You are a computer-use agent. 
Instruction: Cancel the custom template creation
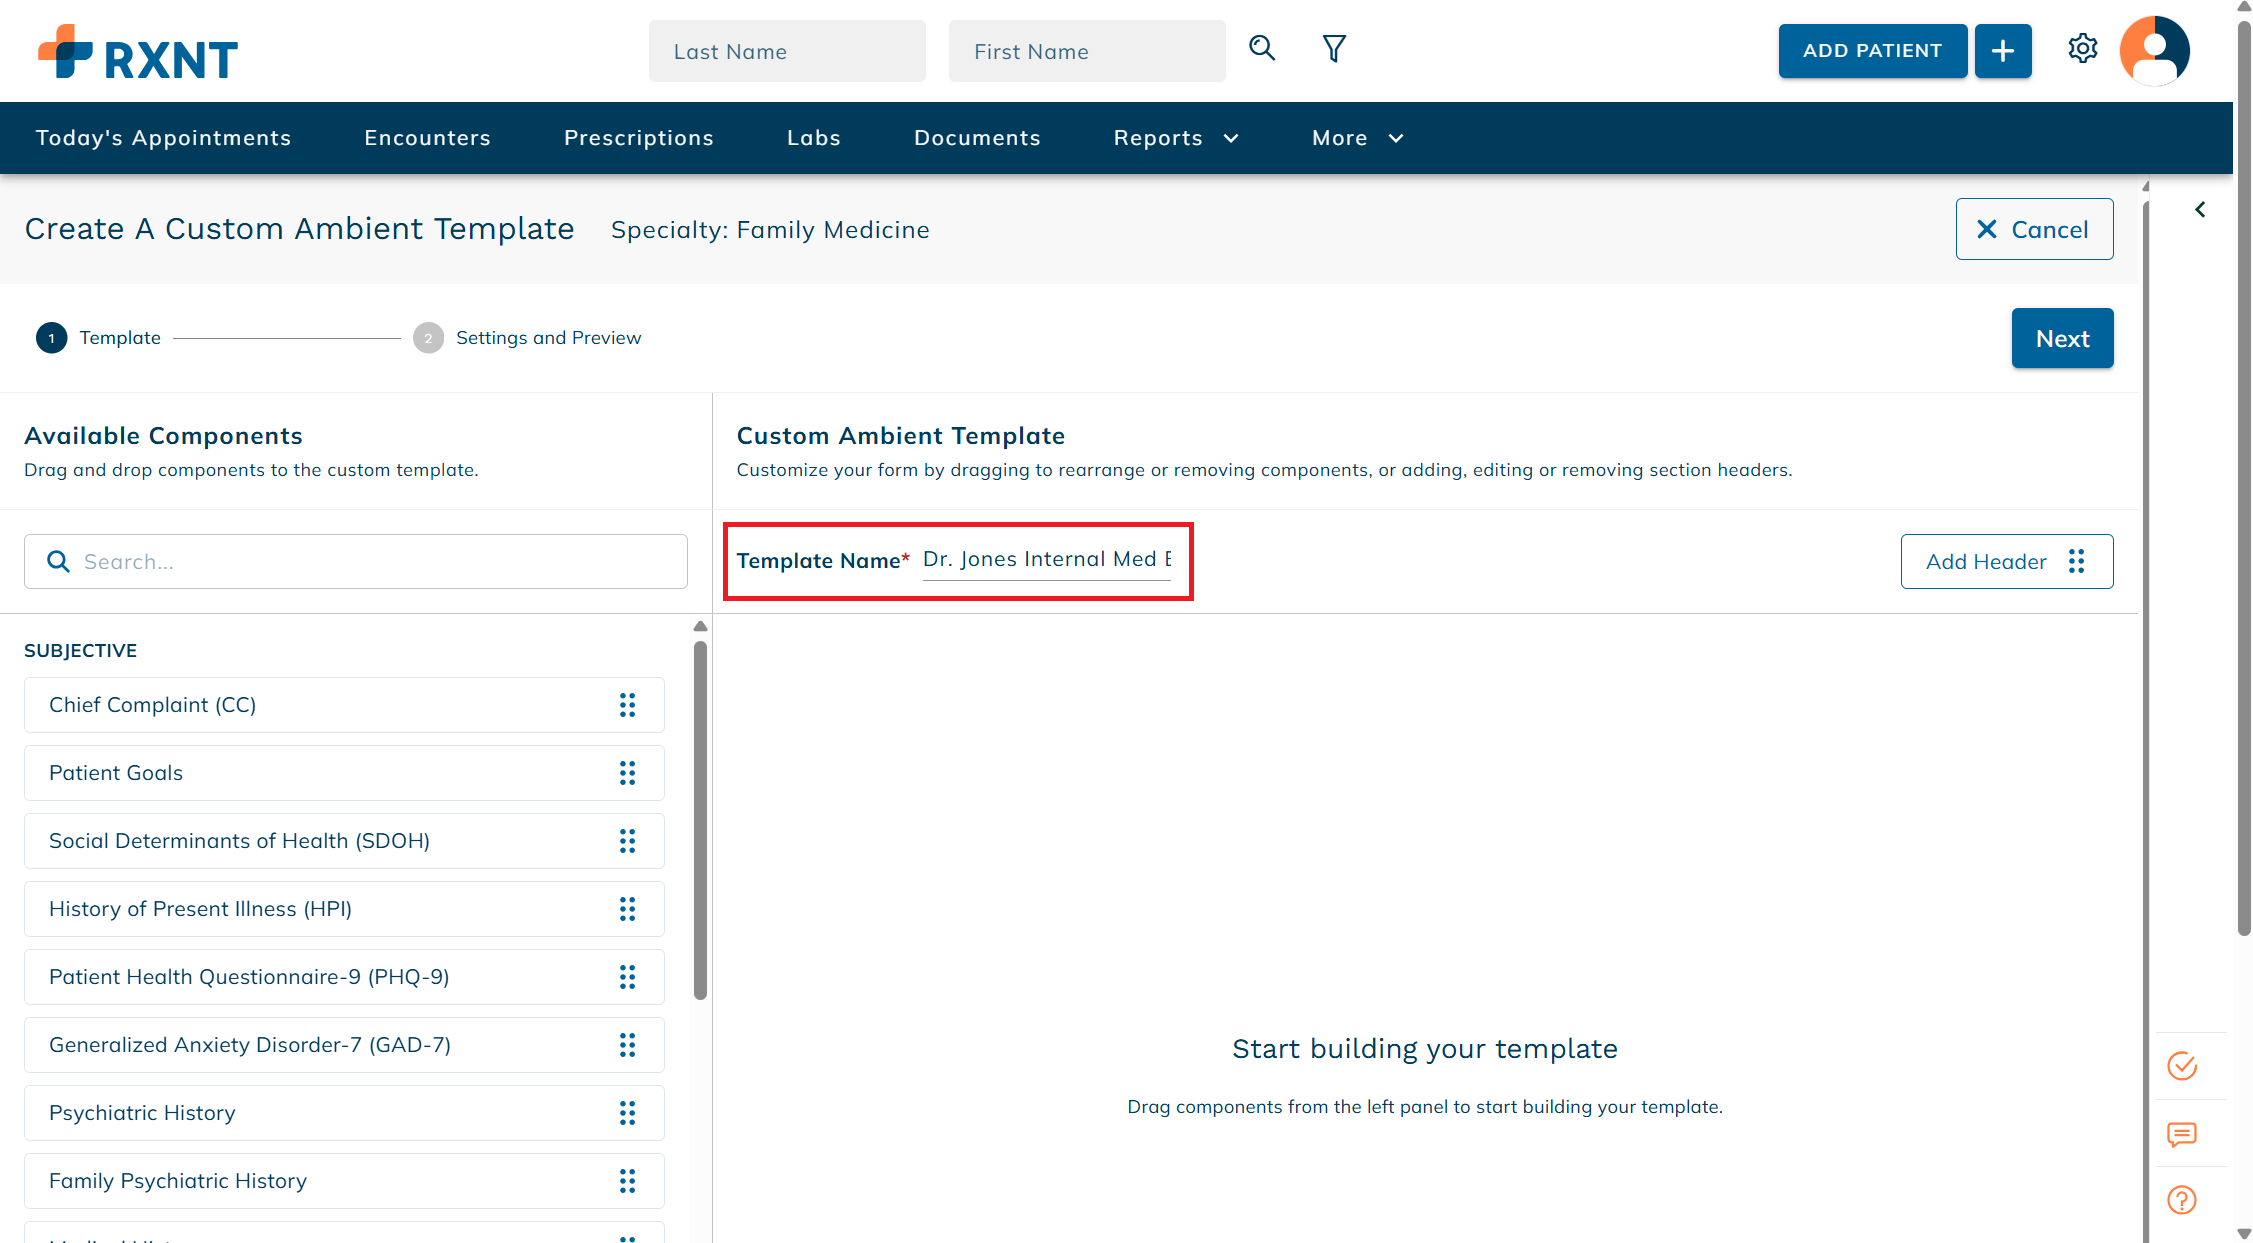click(2034, 229)
